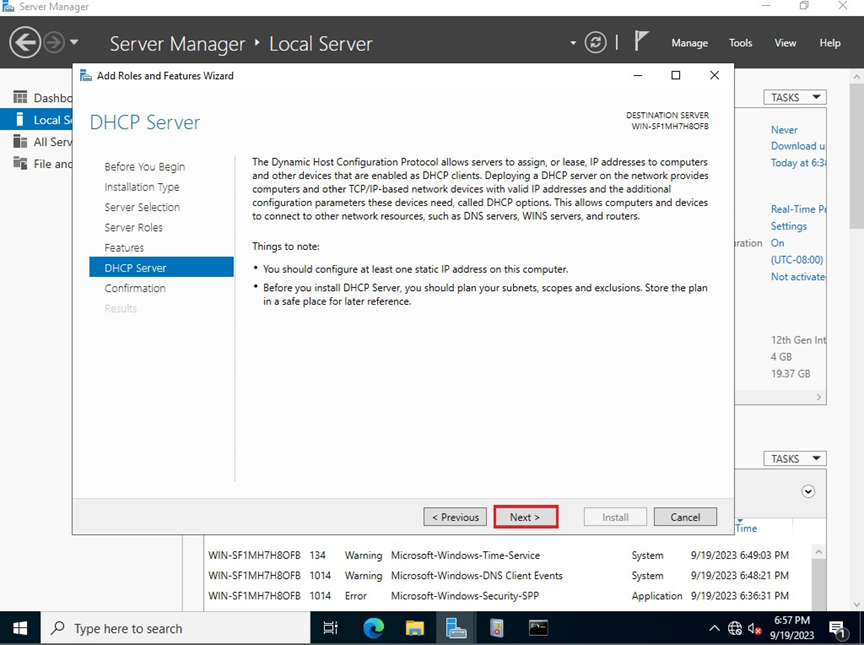Click the 'Today at 6:3…' link
Image resolution: width=864 pixels, height=645 pixels.
pyautogui.click(x=798, y=162)
